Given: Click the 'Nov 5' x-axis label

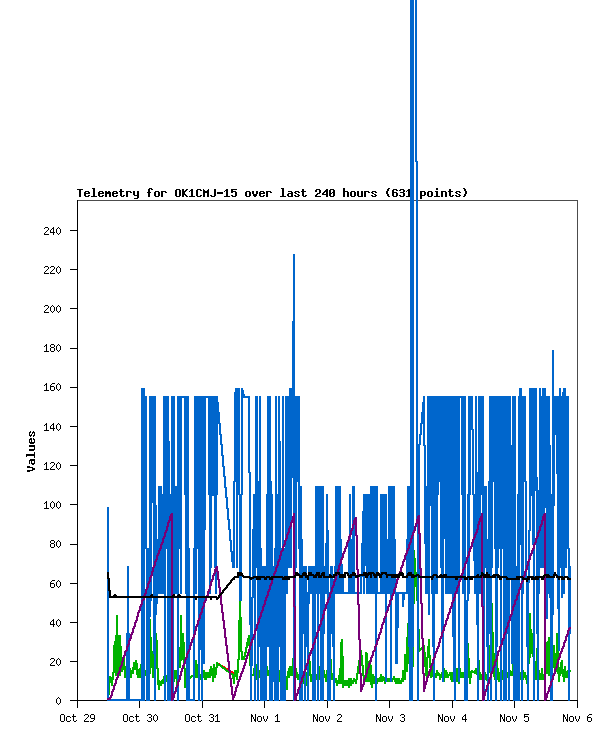Looking at the screenshot, I should pos(515,718).
